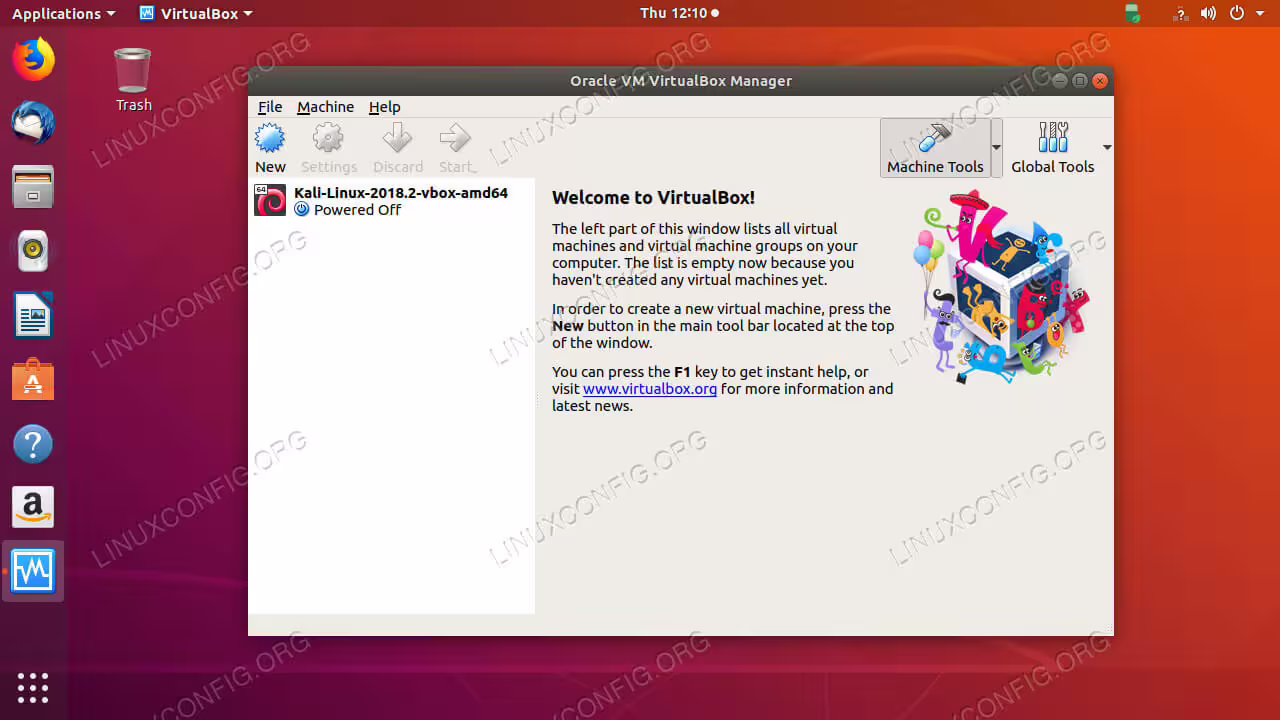Open the Help menu

[x=384, y=107]
